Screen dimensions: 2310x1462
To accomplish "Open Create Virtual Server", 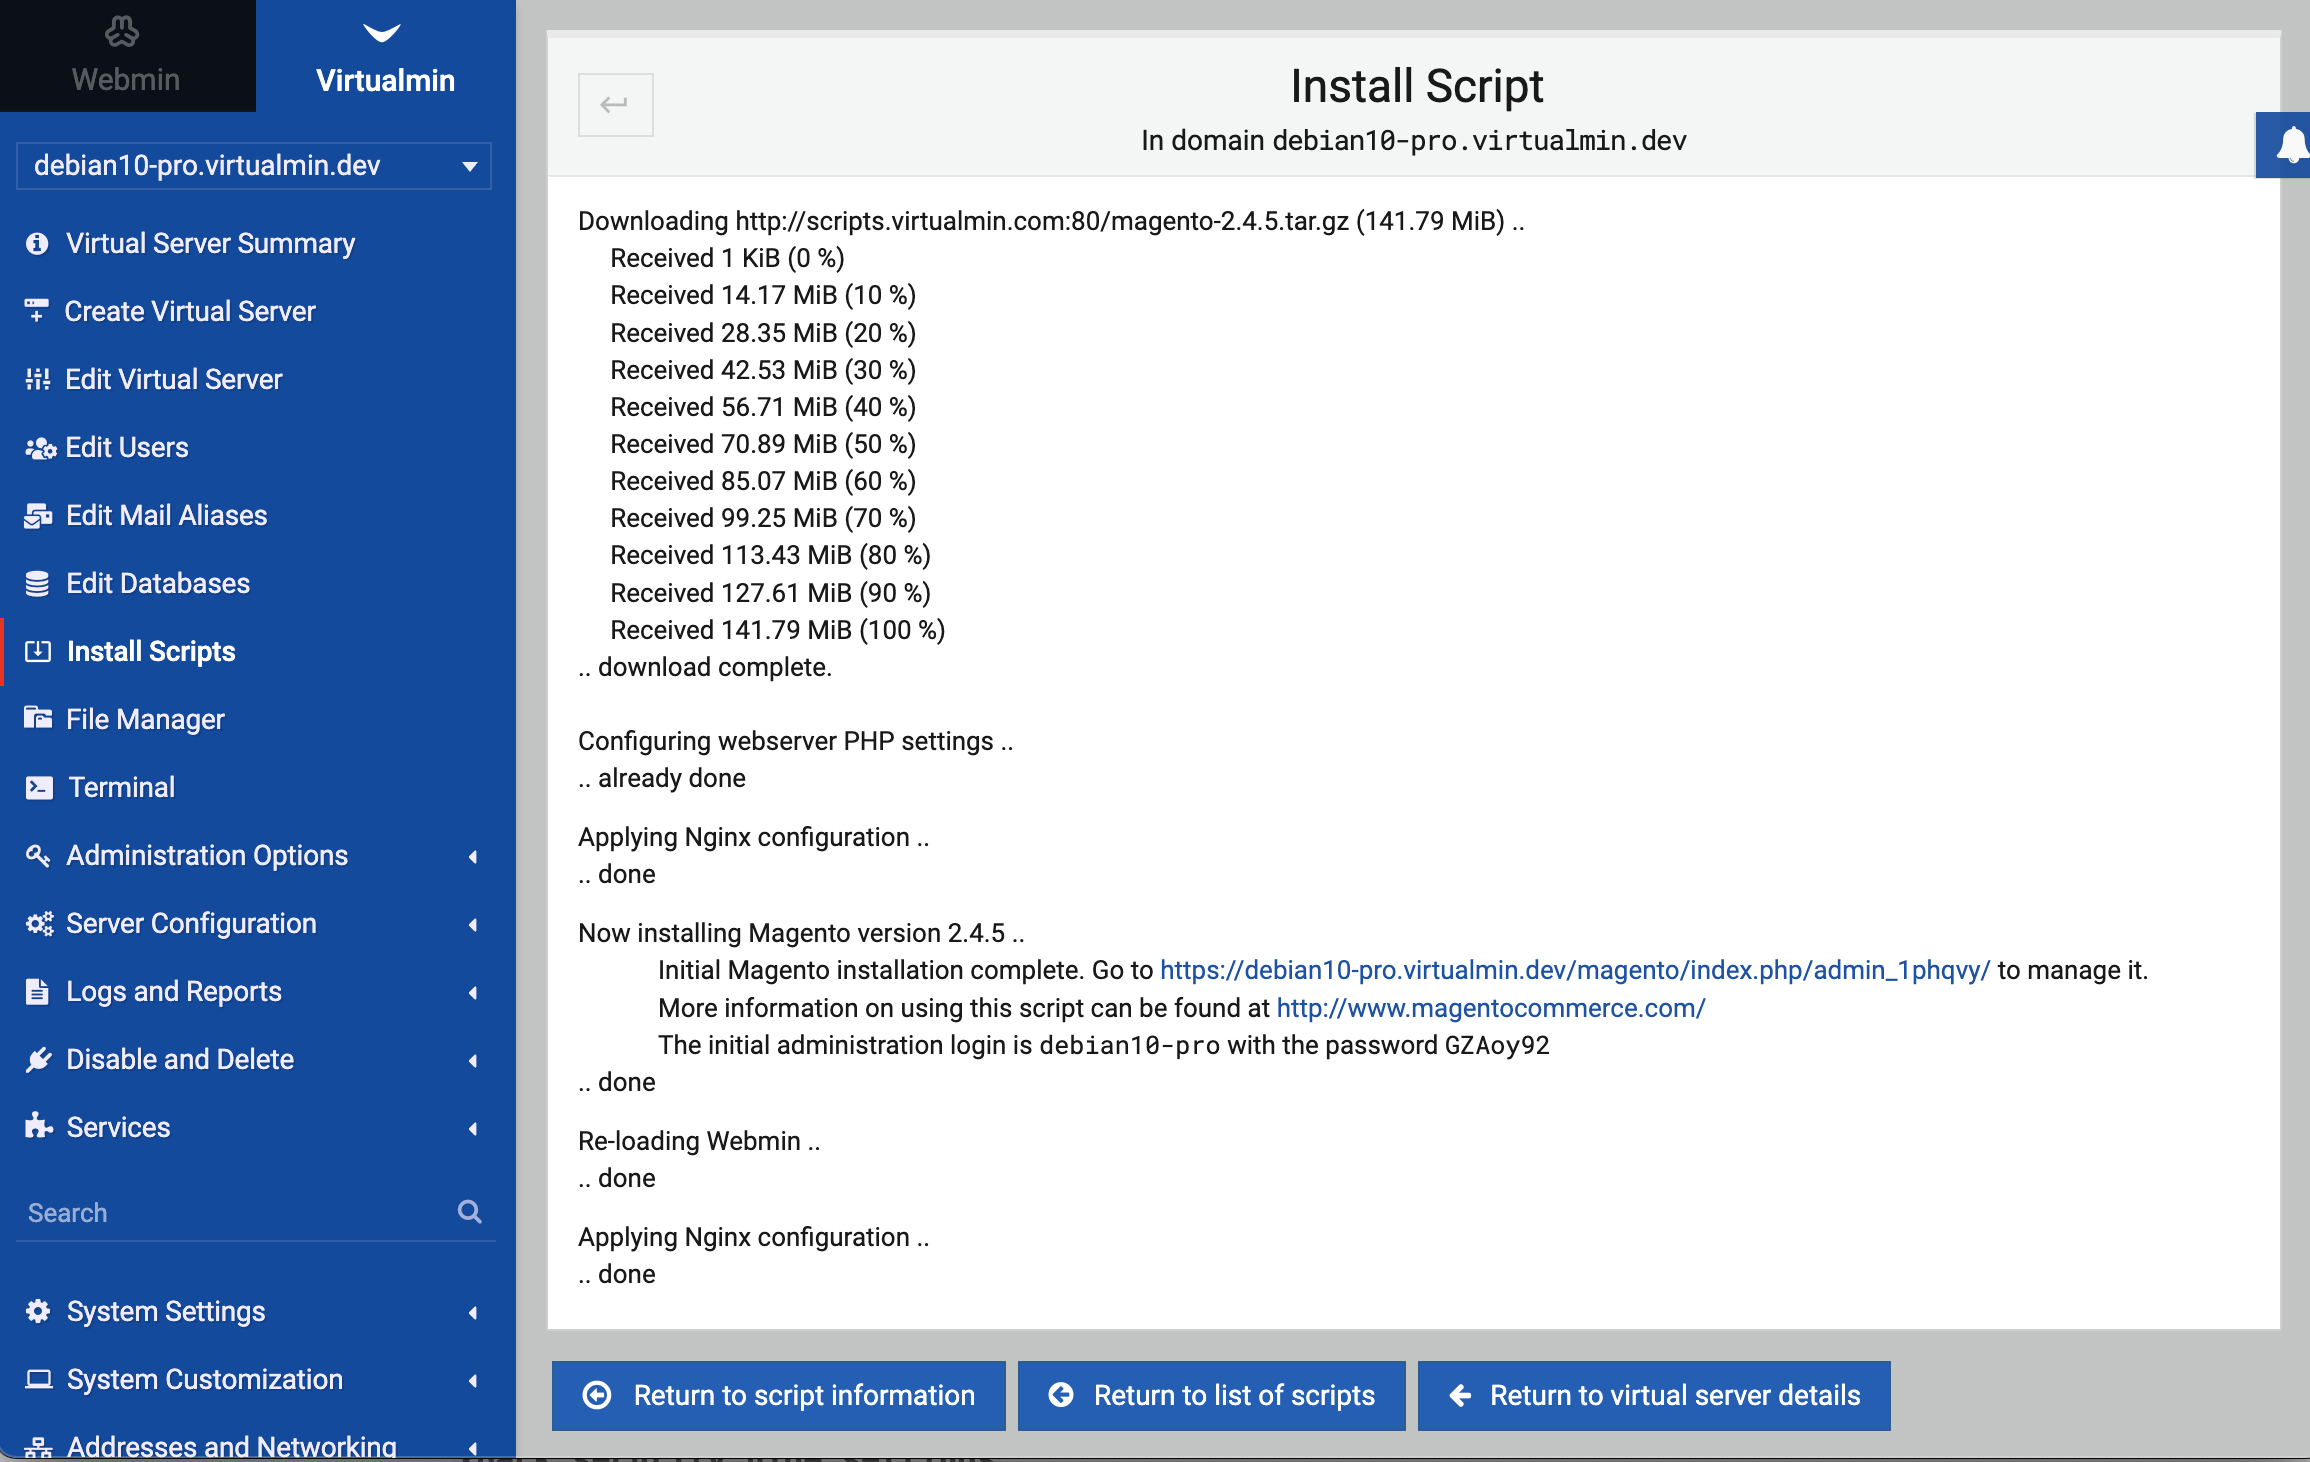I will (190, 311).
